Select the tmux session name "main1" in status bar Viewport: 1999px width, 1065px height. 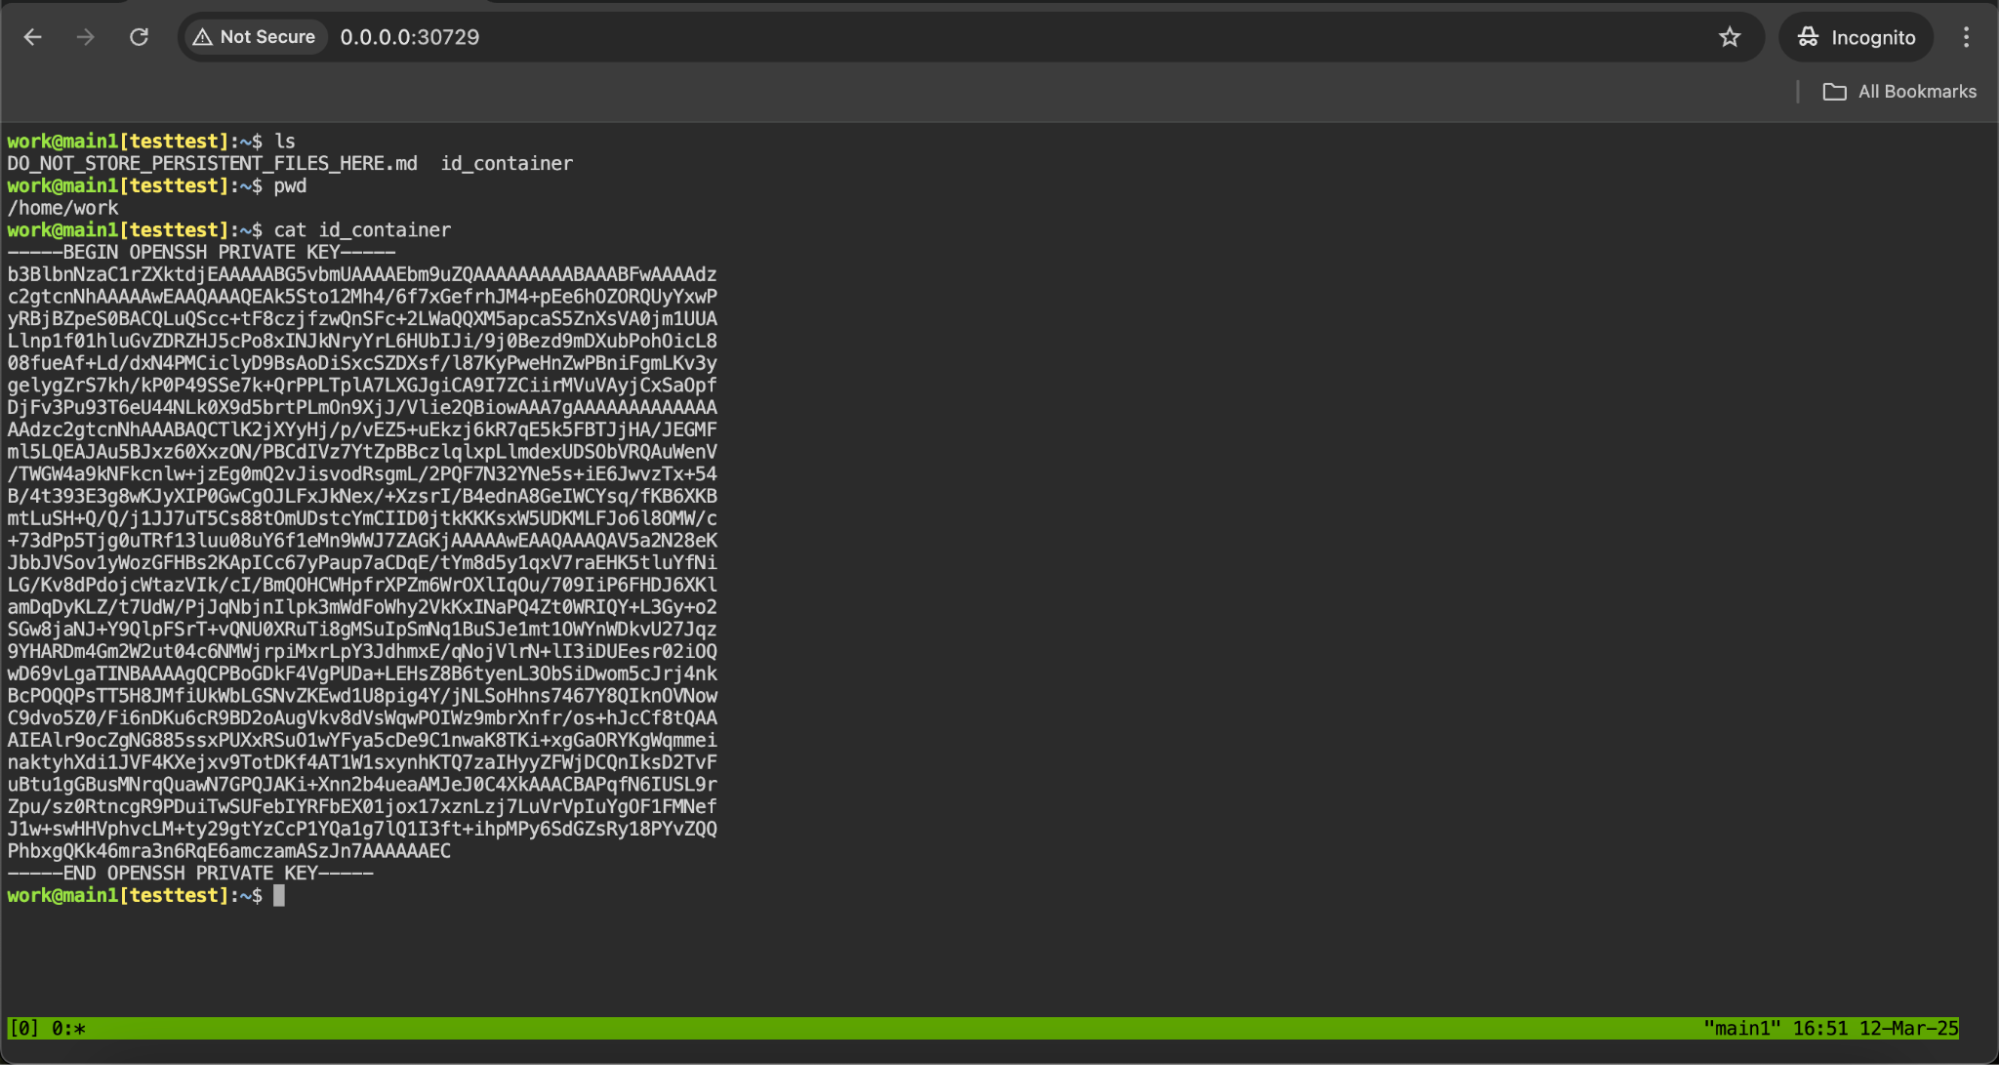point(1742,1028)
